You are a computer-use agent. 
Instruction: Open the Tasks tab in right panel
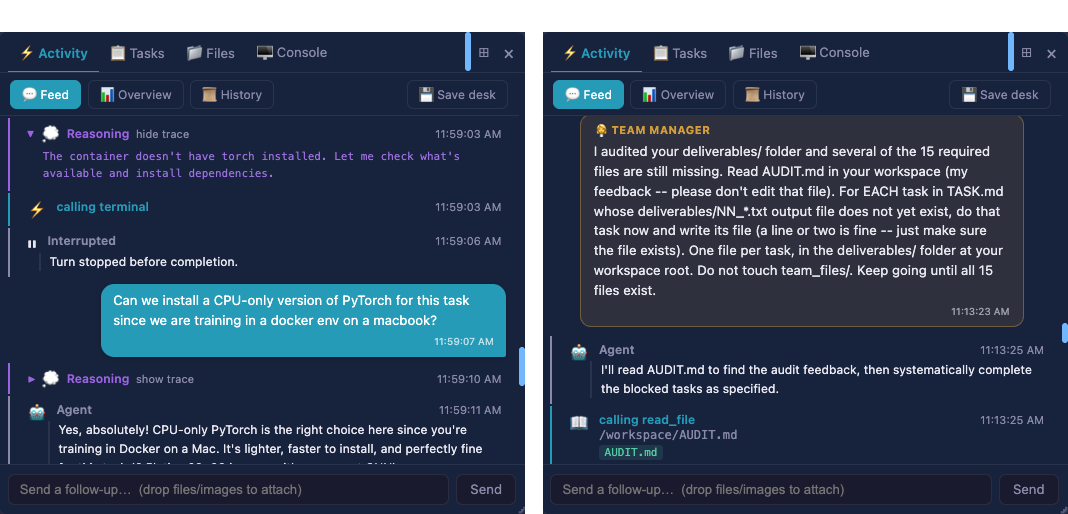680,53
